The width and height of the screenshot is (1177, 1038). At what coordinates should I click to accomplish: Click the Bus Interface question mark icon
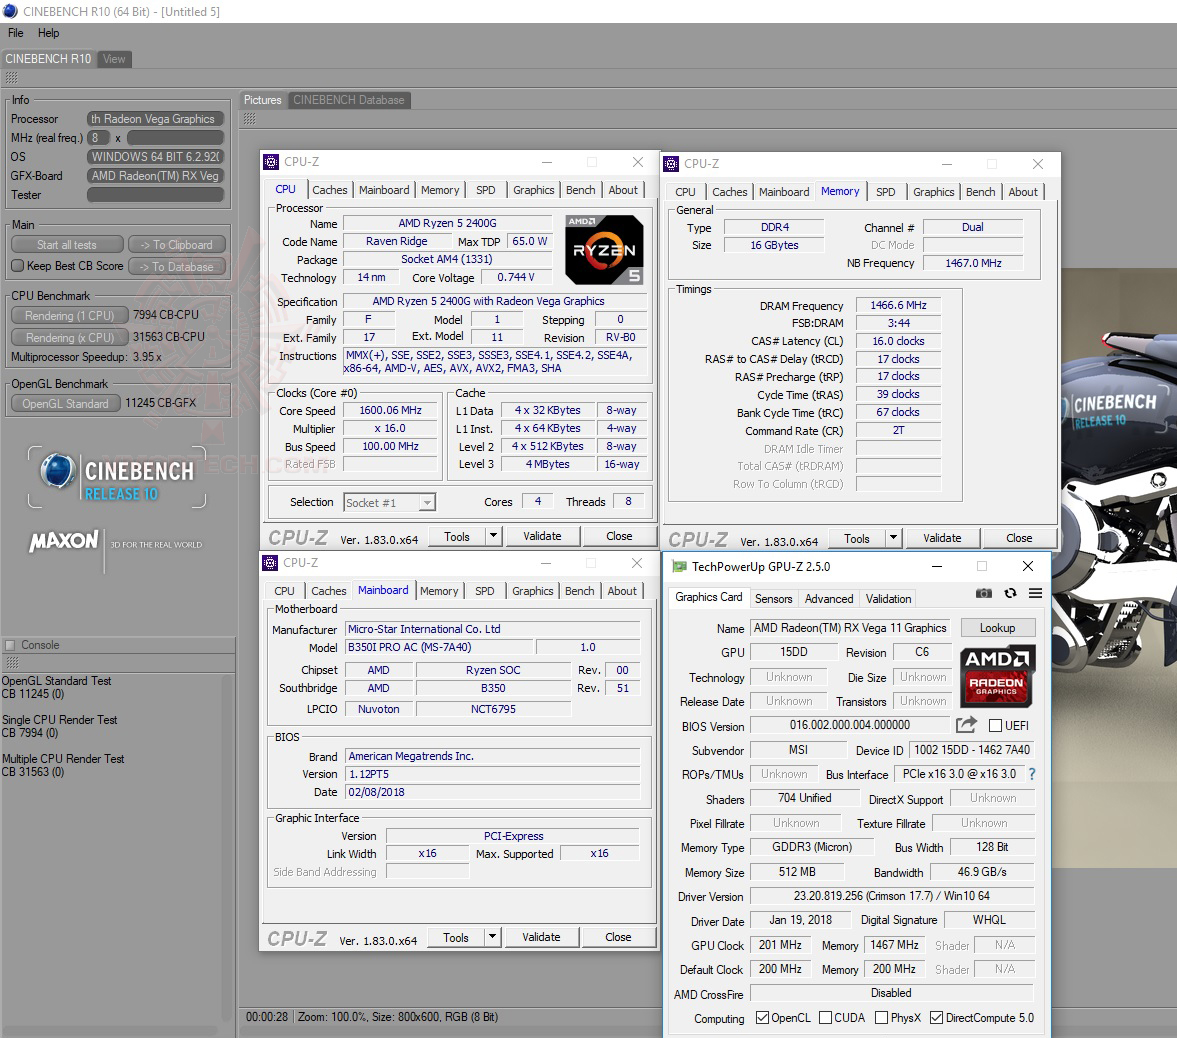coord(1032,774)
